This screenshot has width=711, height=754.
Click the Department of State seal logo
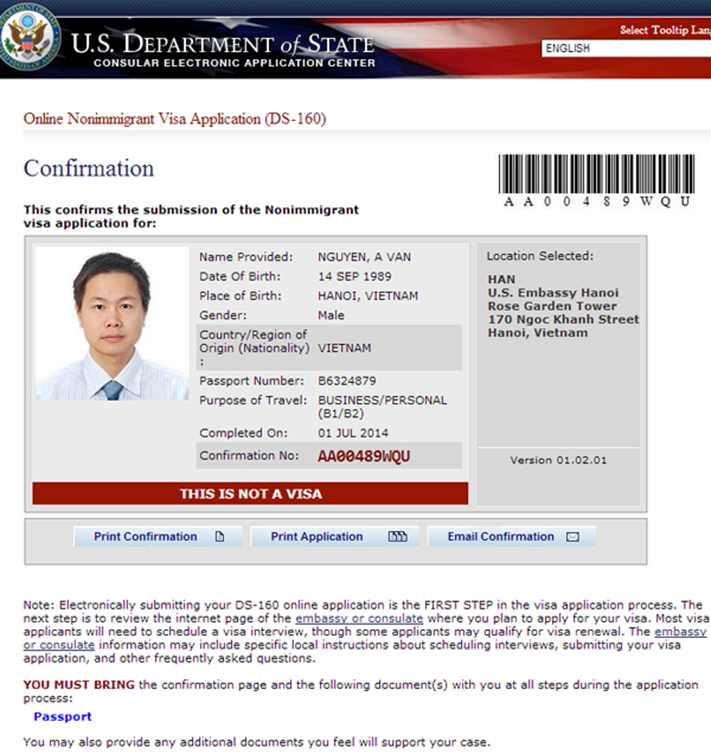point(30,39)
